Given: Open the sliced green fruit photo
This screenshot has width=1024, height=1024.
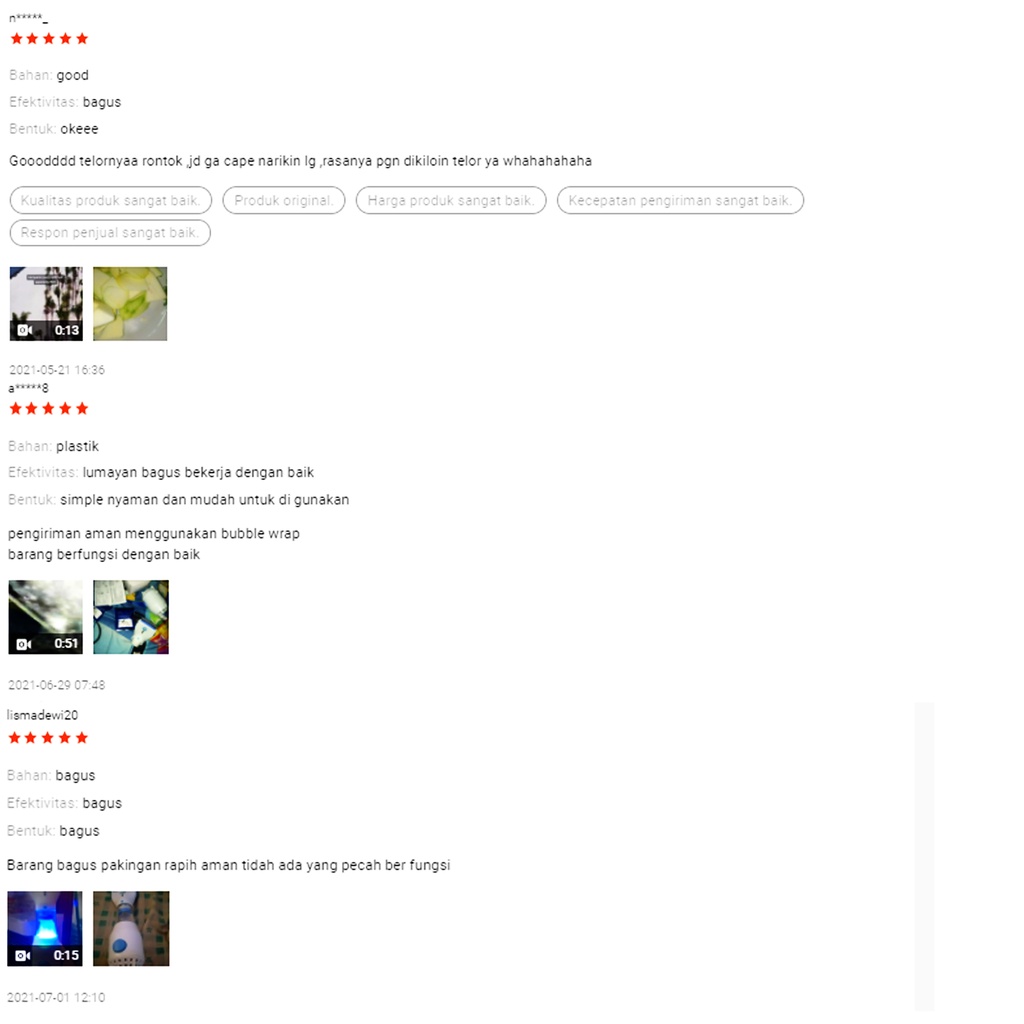Looking at the screenshot, I should click(x=130, y=304).
